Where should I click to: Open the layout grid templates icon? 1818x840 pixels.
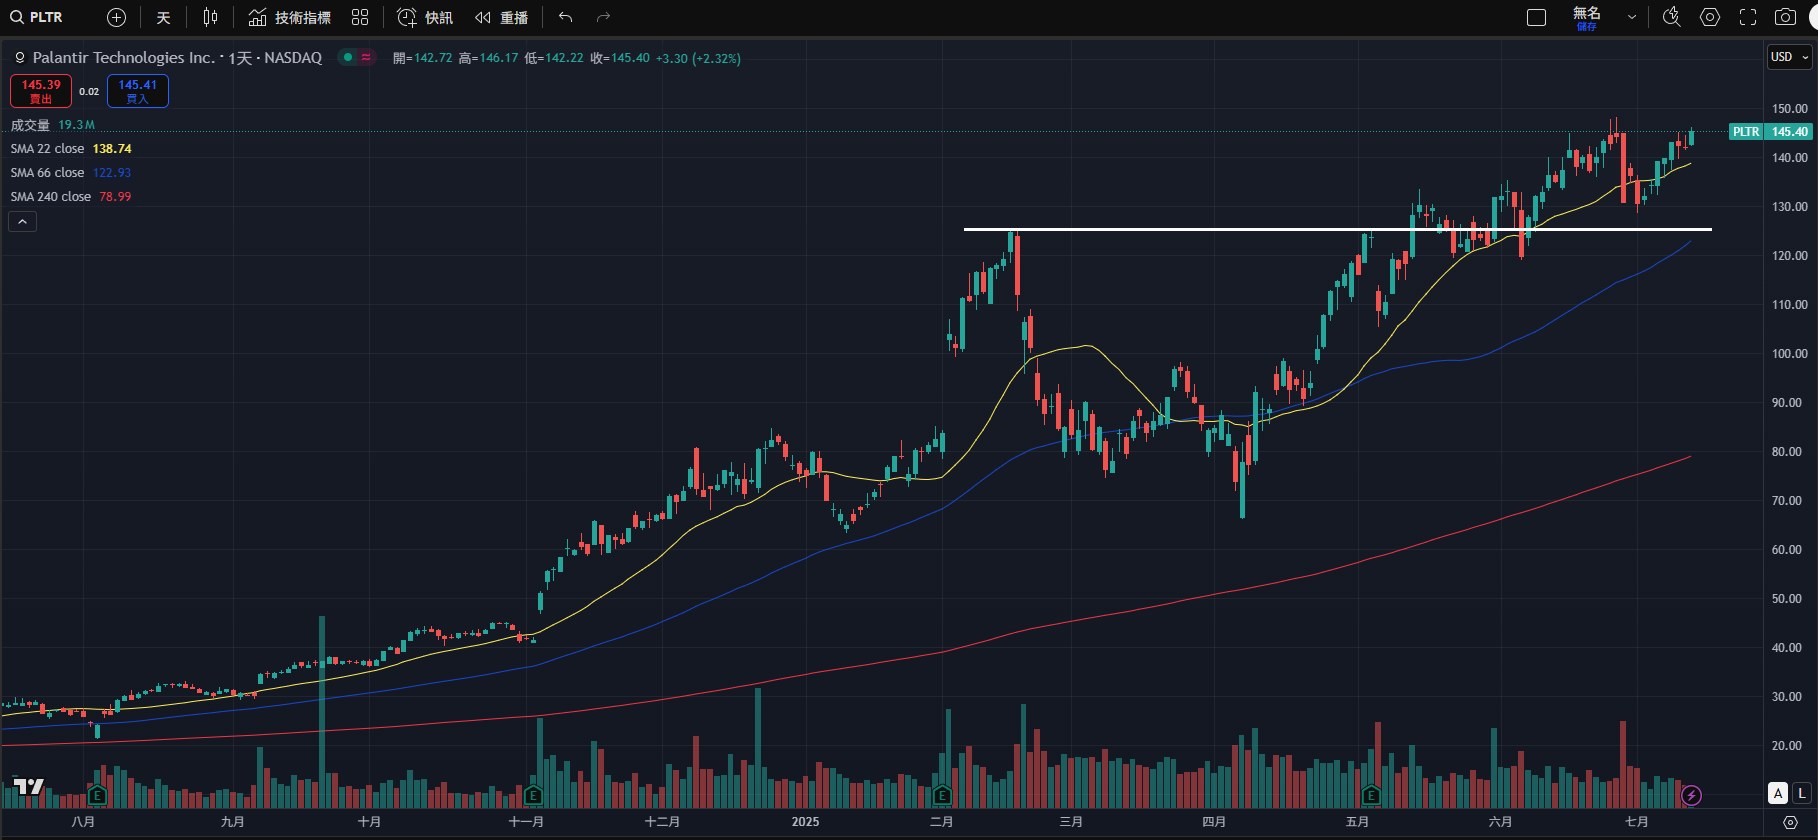coord(360,17)
